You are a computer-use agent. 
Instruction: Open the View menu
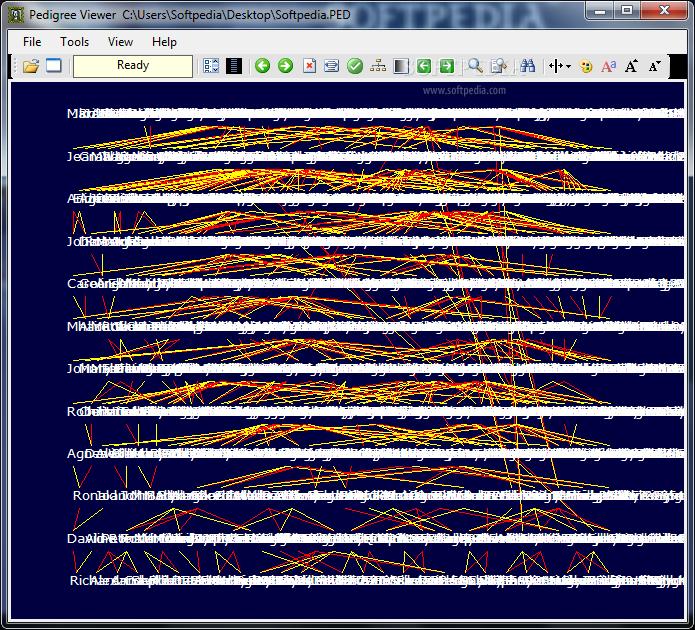coord(120,42)
